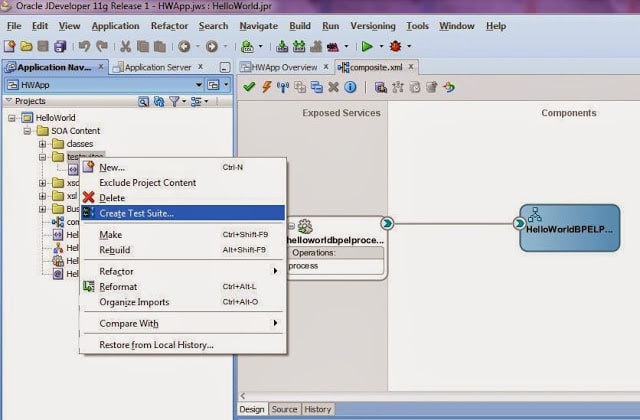The width and height of the screenshot is (640, 420).
Task: Click the Save toolbar icon
Action: pyautogui.click(x=43, y=46)
